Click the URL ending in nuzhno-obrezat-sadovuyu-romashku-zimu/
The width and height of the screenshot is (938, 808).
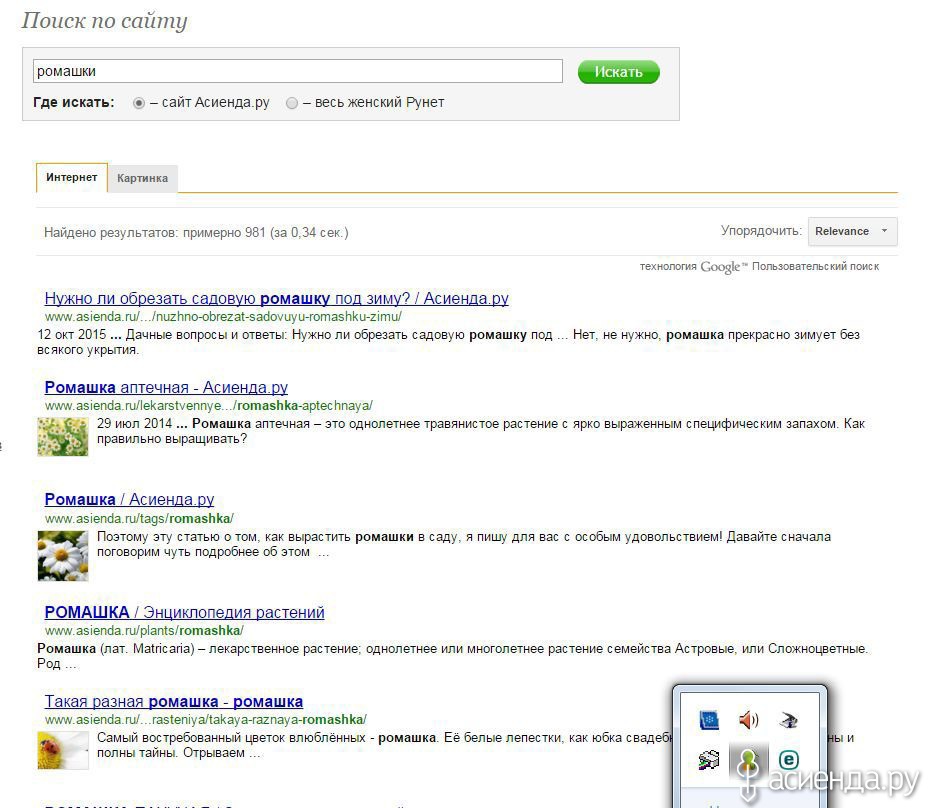click(x=223, y=316)
